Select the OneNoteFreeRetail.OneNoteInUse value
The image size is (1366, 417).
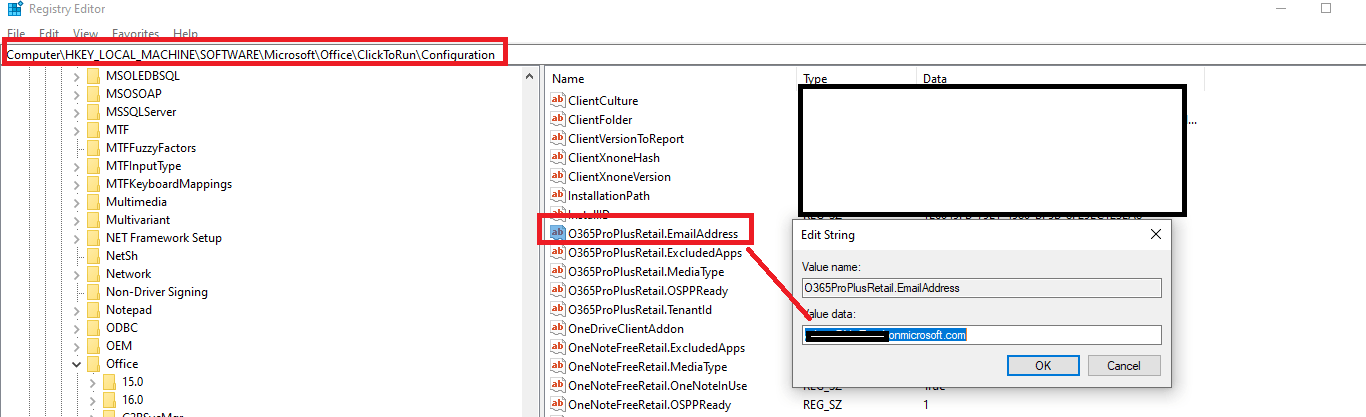point(658,385)
